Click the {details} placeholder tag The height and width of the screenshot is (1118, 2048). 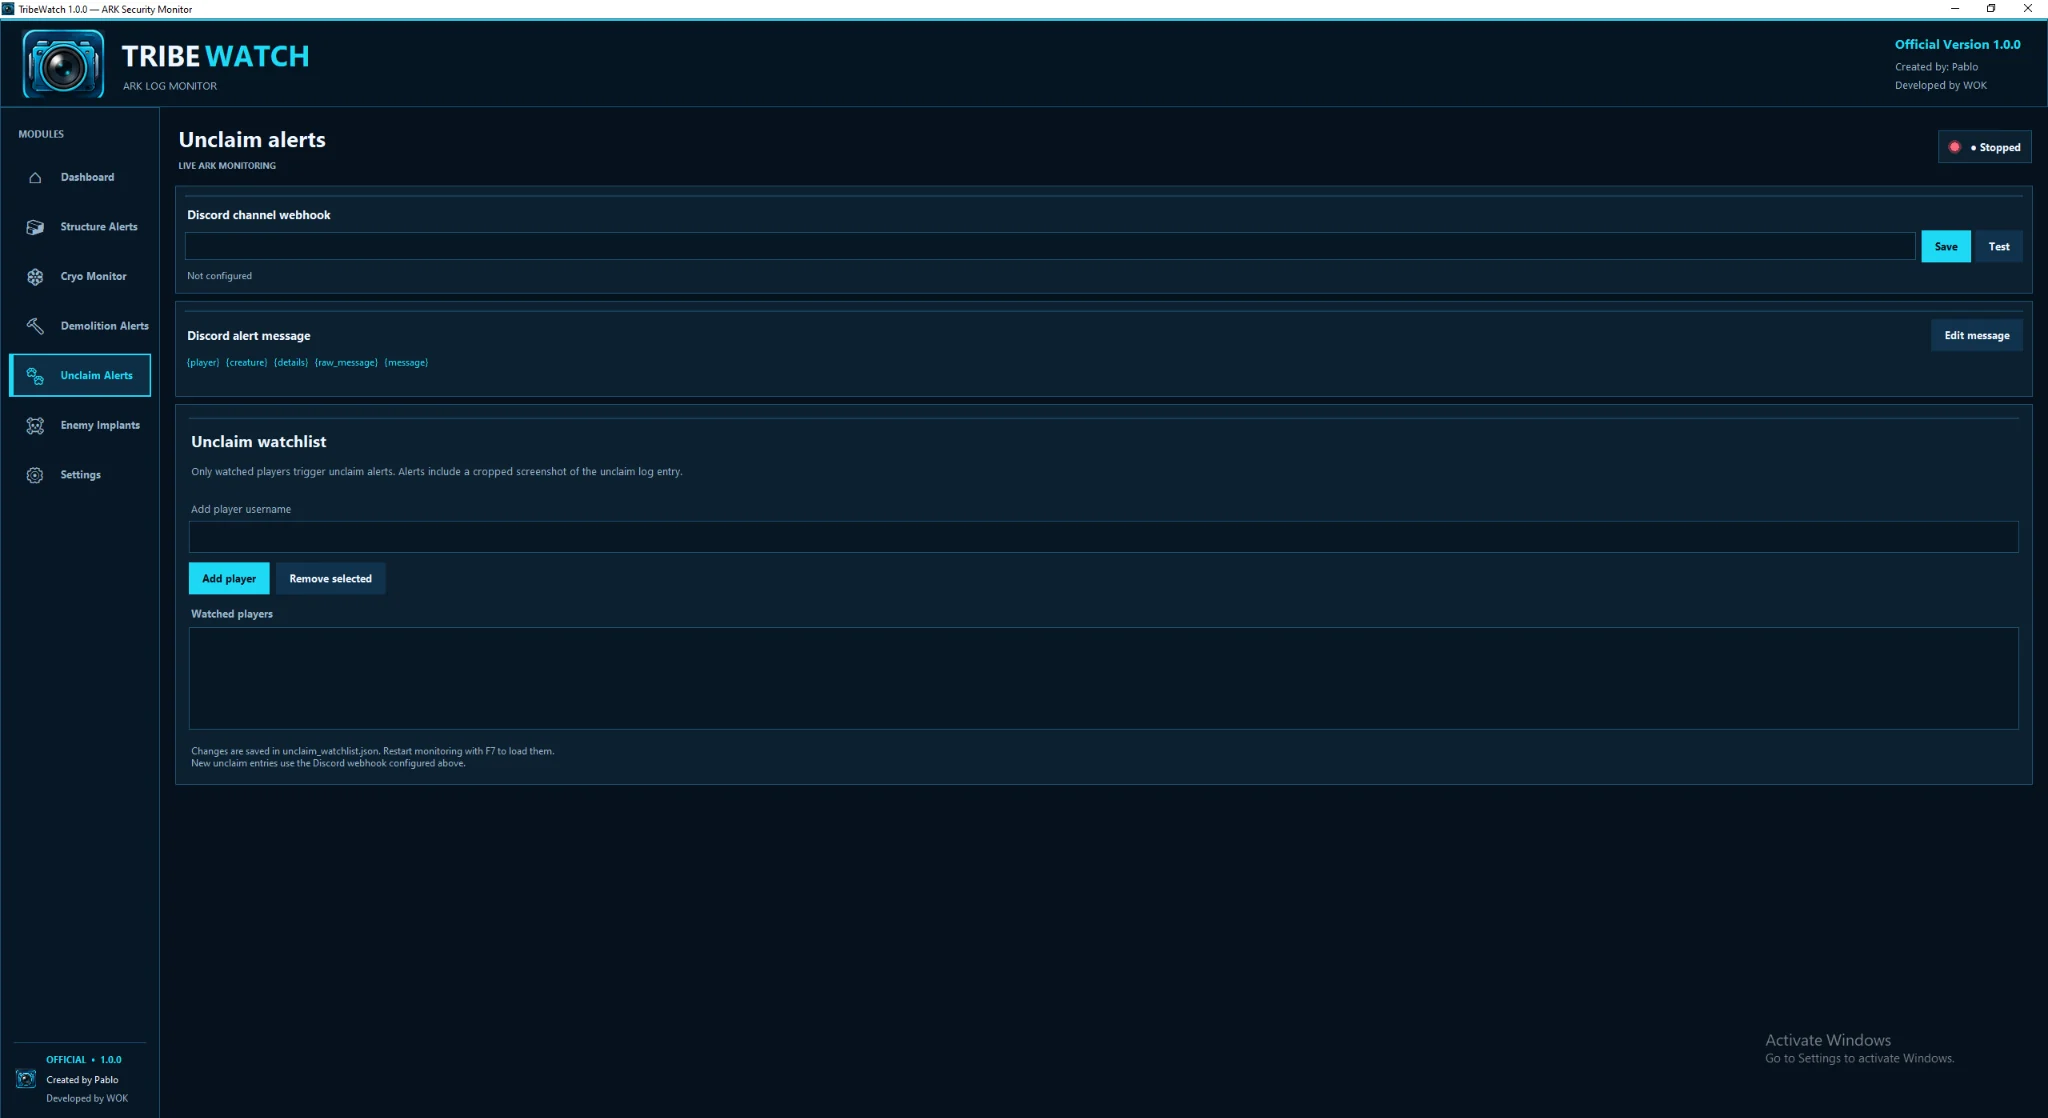coord(291,363)
